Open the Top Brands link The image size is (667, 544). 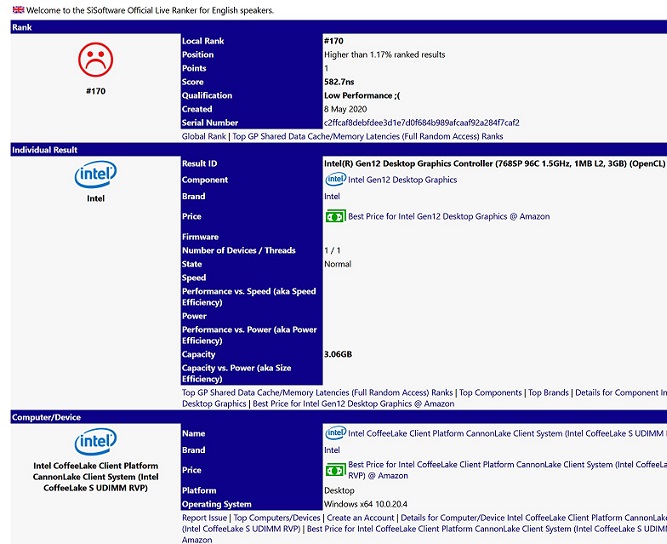pos(548,393)
